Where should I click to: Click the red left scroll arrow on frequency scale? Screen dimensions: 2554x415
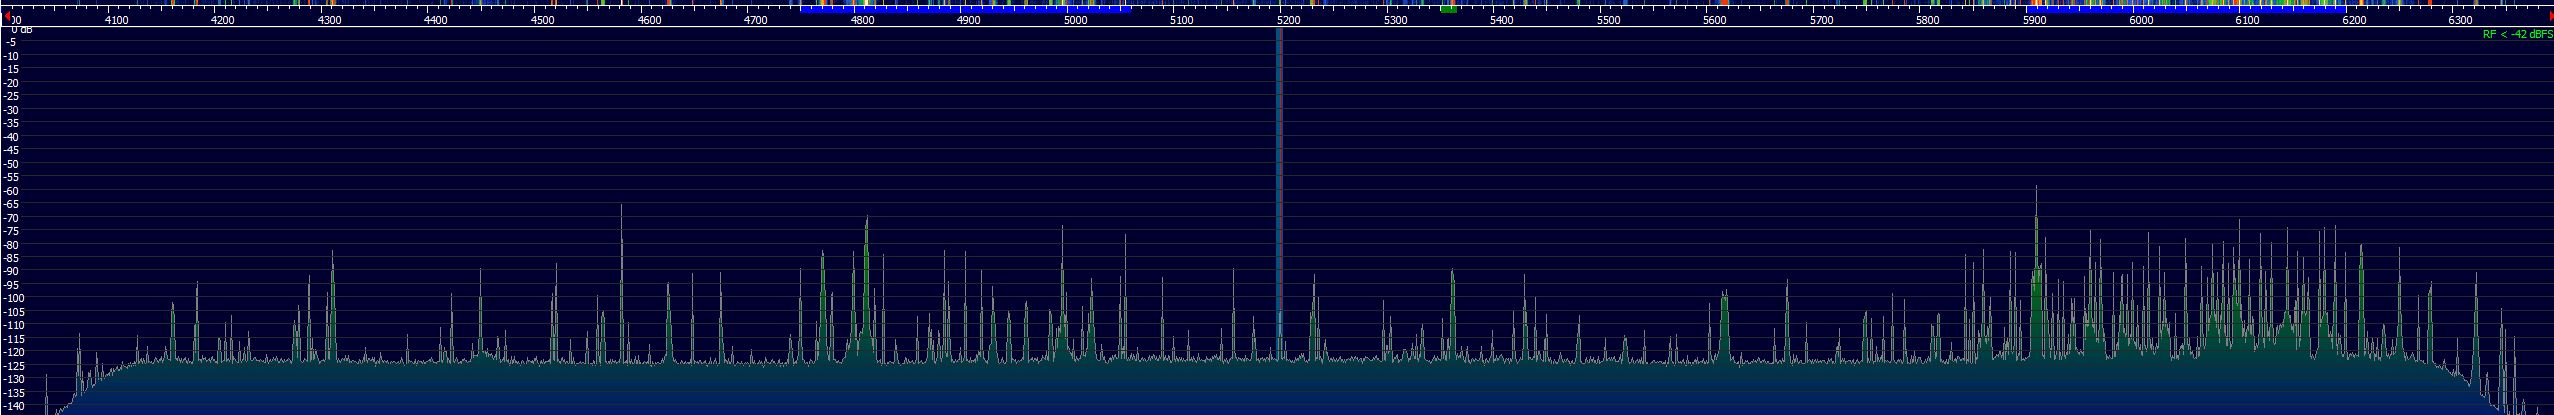coord(8,17)
